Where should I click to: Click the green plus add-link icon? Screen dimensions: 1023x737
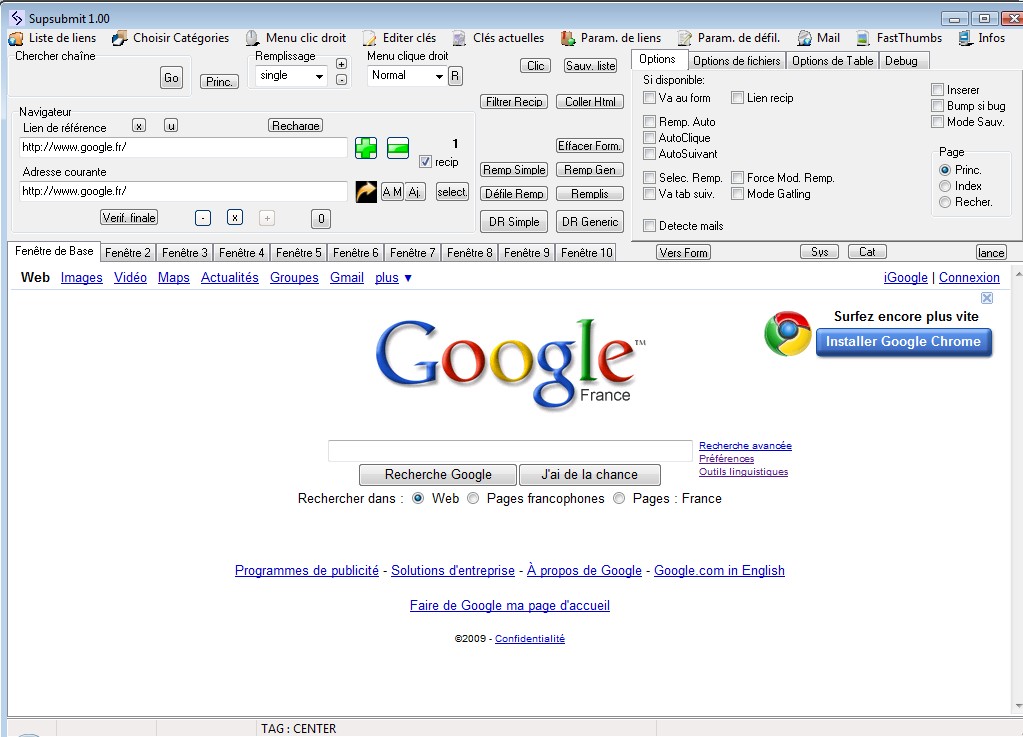tap(367, 148)
